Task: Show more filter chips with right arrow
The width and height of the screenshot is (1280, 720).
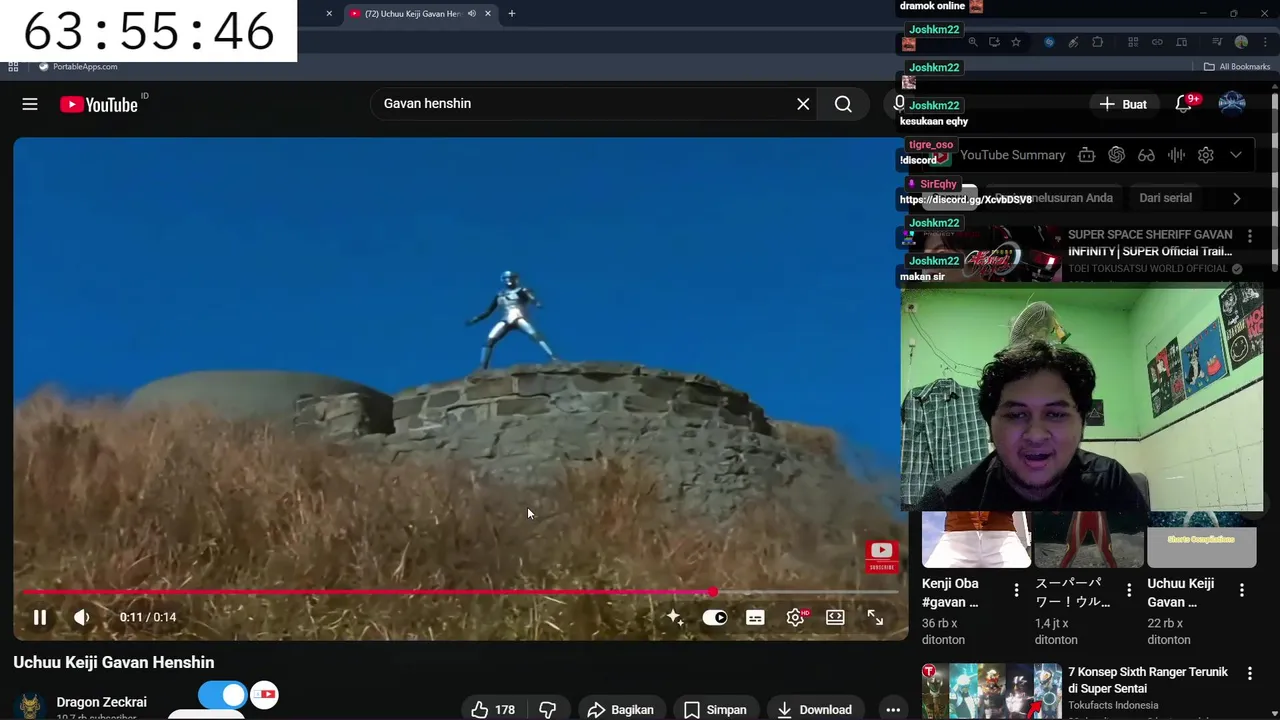Action: [x=1237, y=198]
